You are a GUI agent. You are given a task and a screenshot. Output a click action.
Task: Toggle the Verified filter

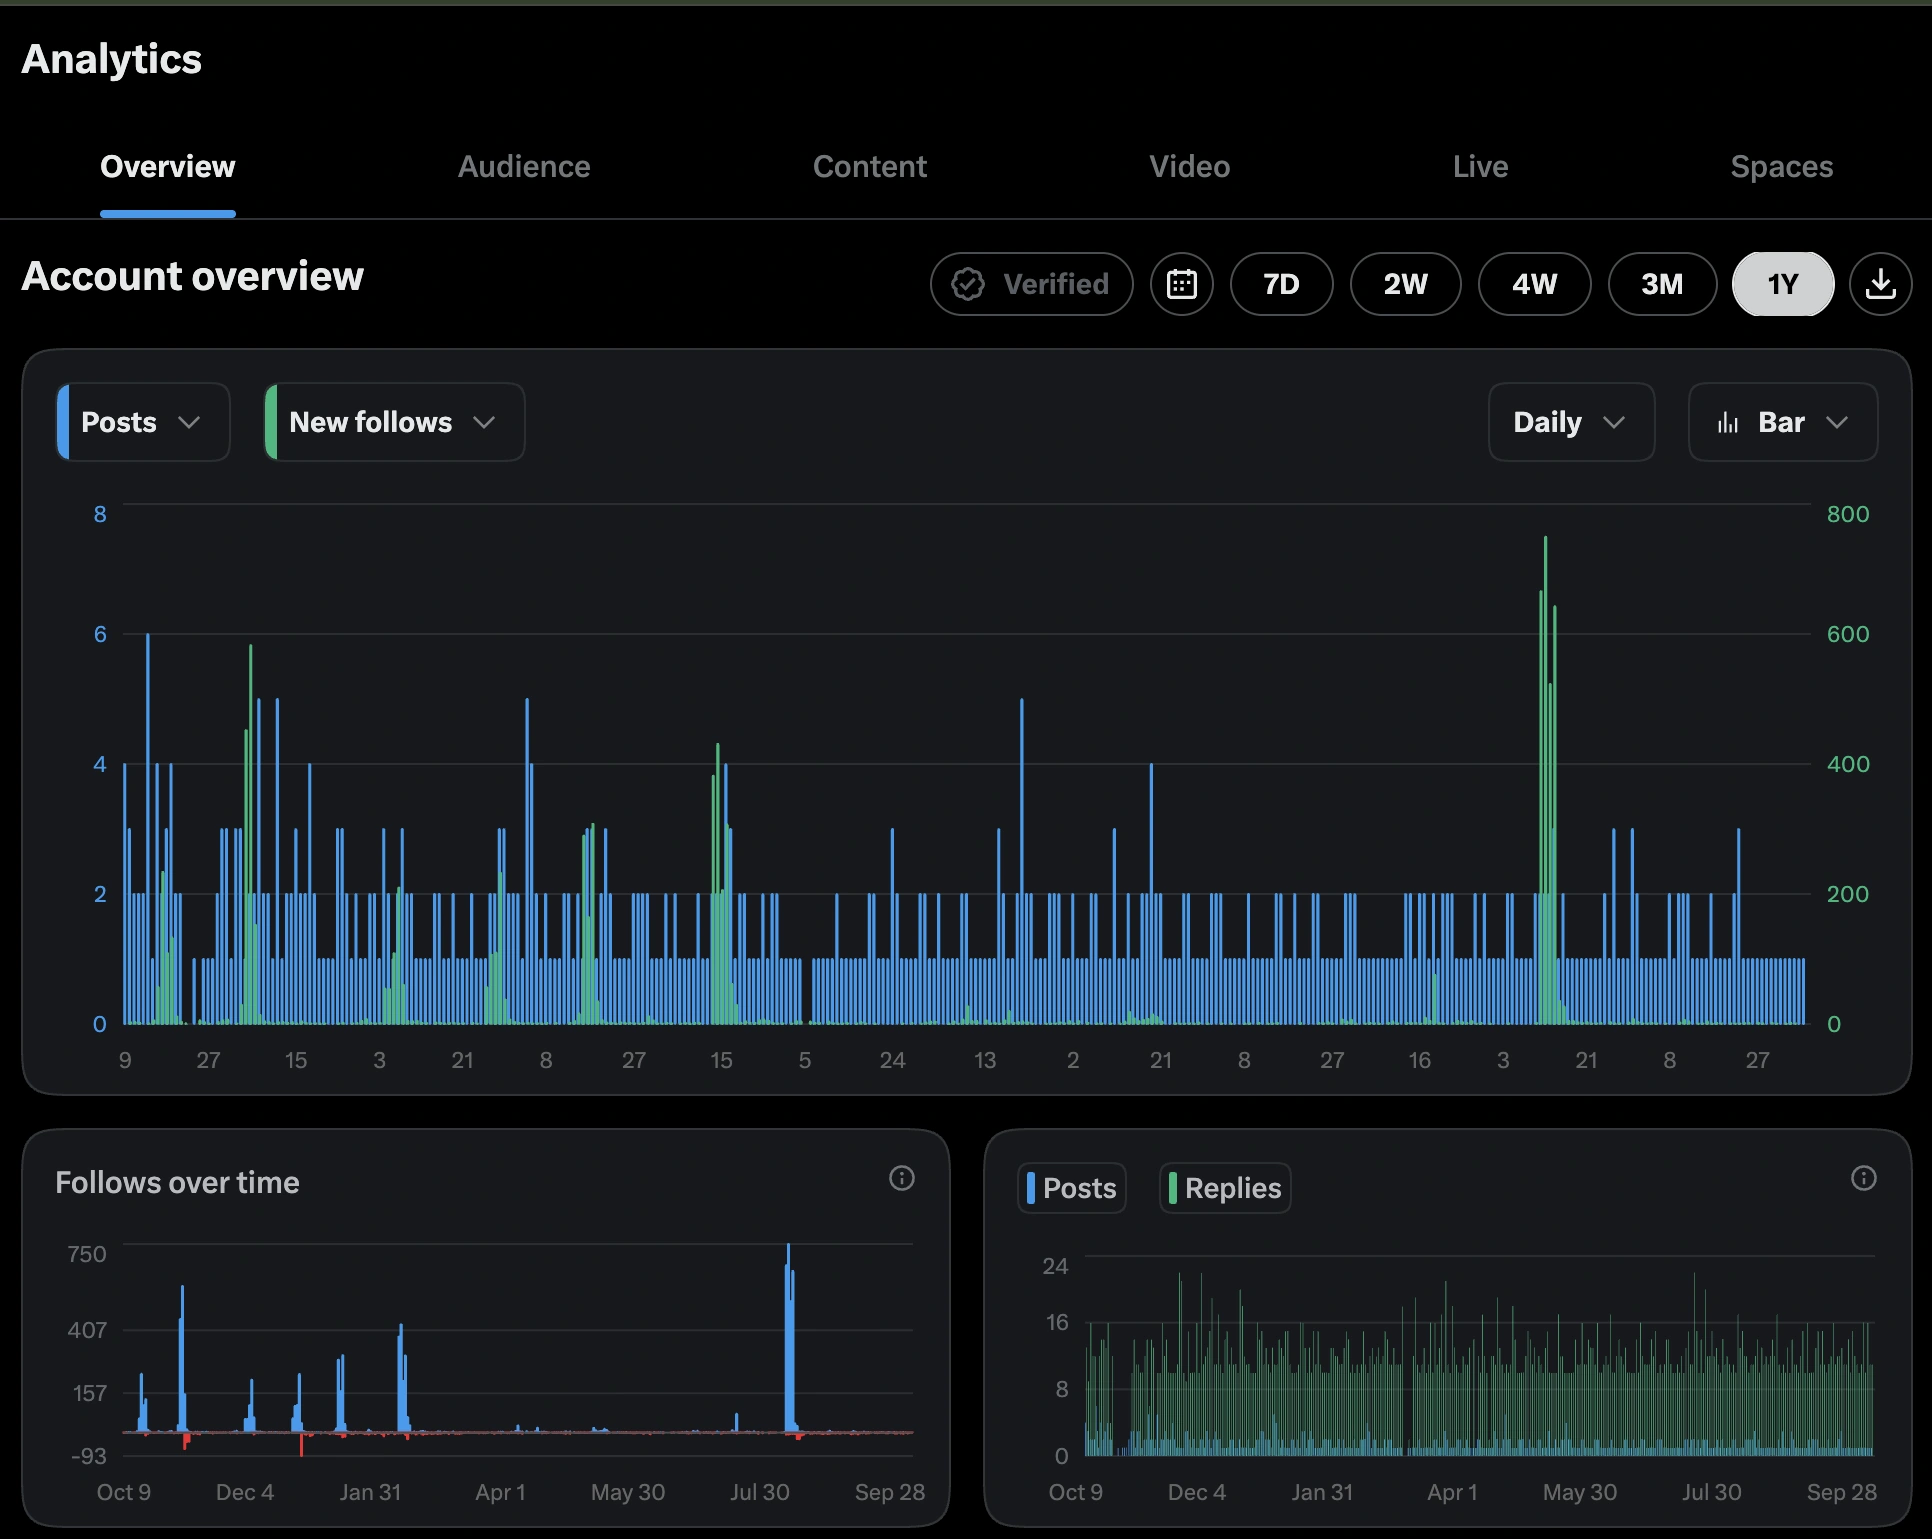coord(1031,284)
